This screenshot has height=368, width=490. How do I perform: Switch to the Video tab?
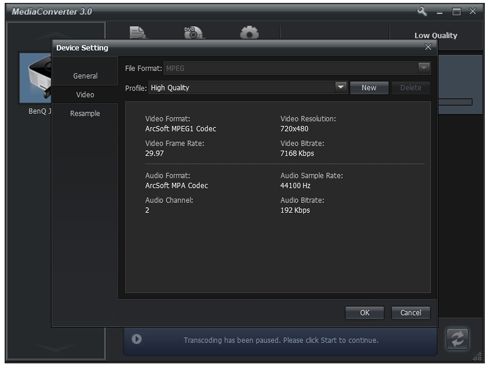tap(85, 95)
